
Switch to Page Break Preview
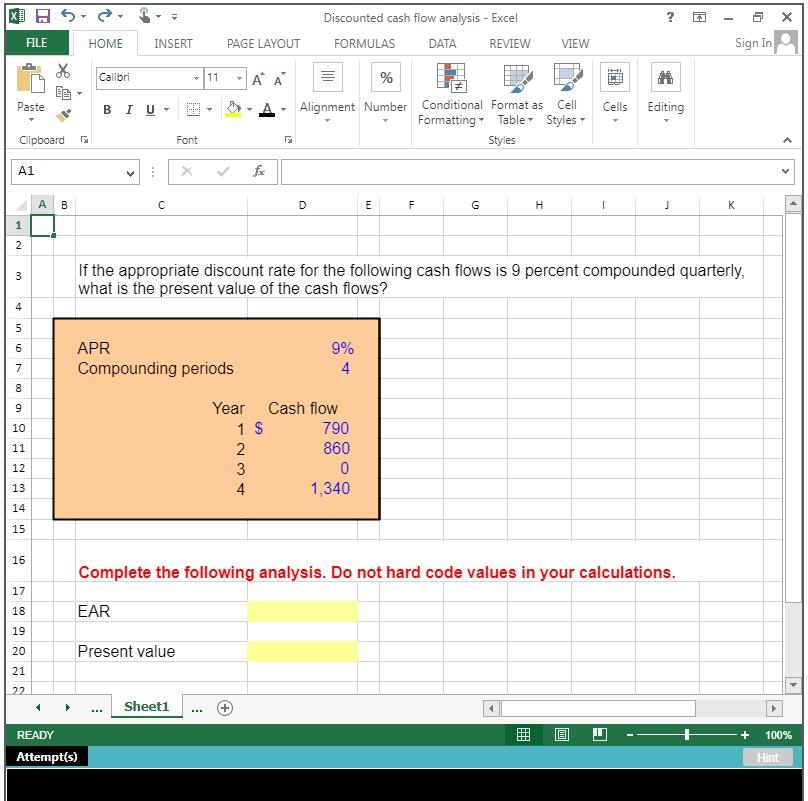(x=600, y=735)
